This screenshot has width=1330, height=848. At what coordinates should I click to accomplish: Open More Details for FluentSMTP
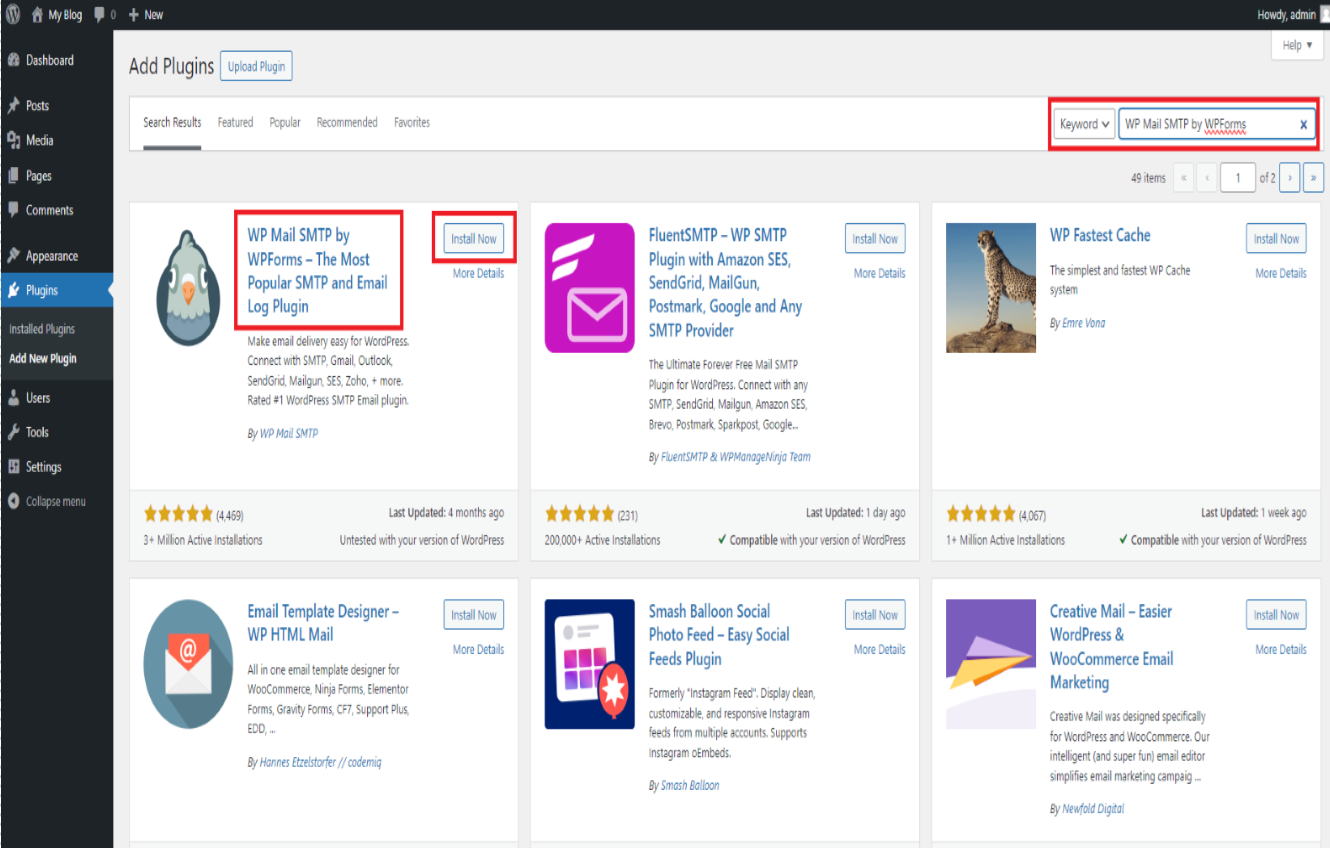coord(879,273)
